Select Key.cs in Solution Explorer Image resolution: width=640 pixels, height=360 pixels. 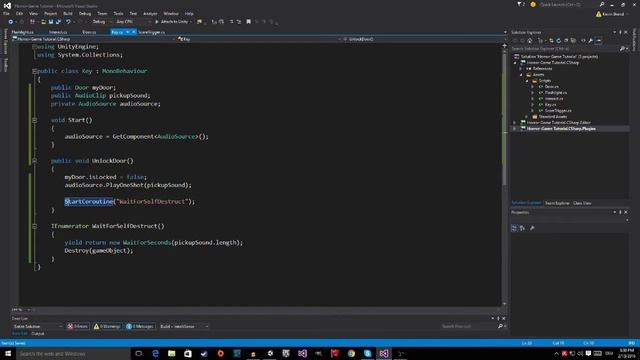(550, 104)
